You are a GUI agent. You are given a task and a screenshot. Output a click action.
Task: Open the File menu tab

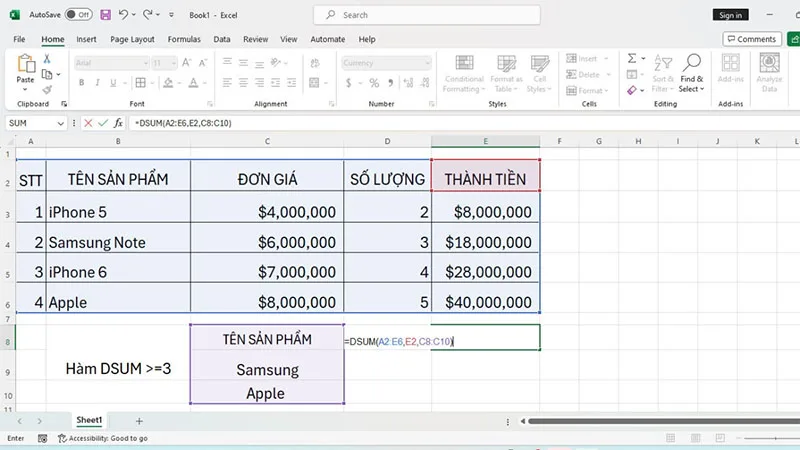(19, 39)
